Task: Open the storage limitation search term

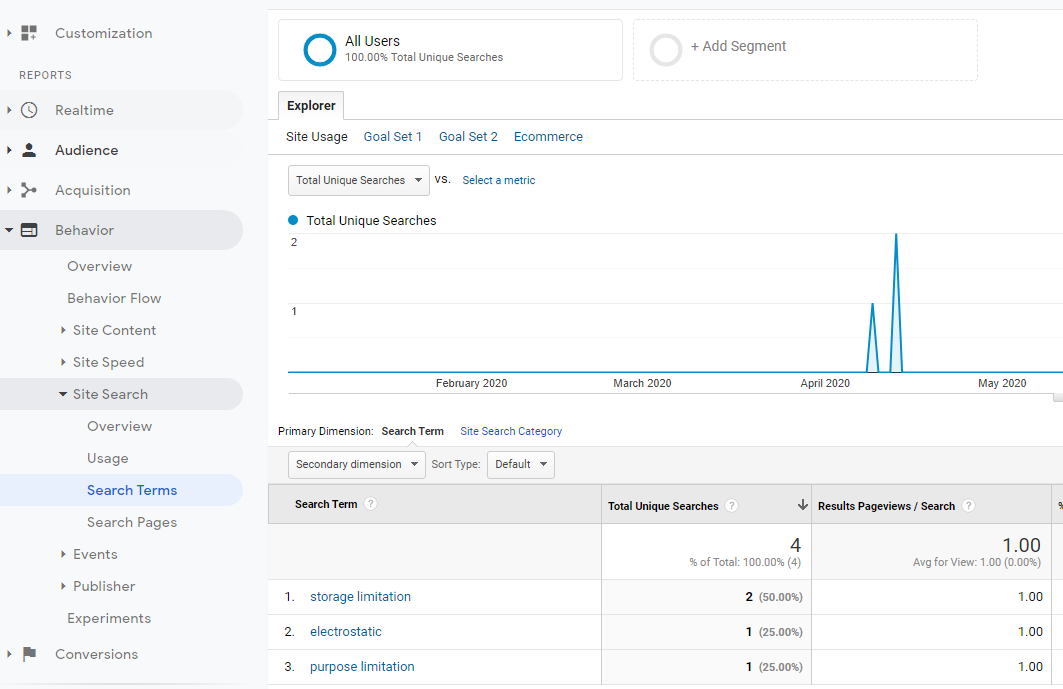Action: pos(360,597)
